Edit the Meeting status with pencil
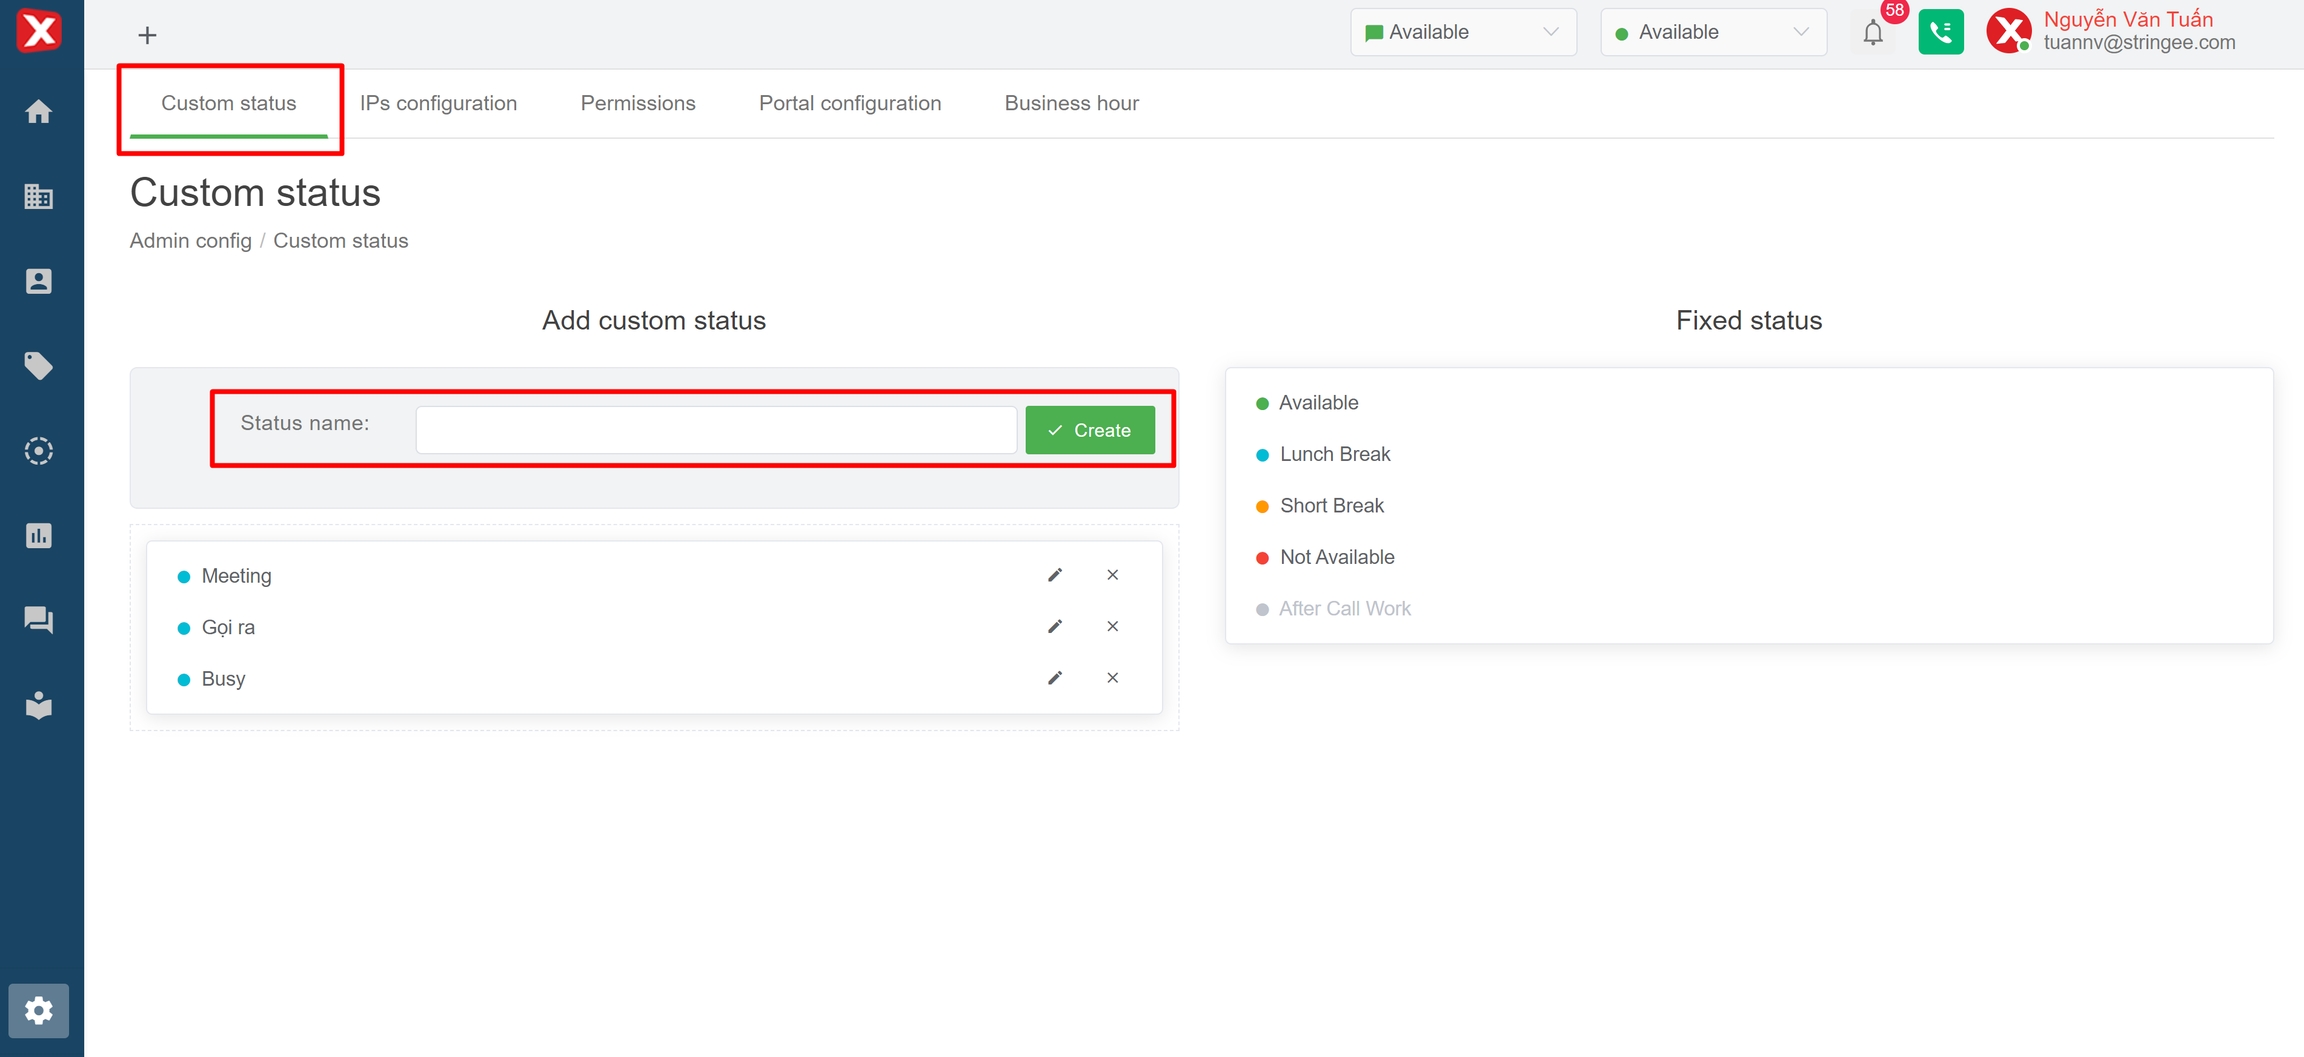 tap(1055, 575)
